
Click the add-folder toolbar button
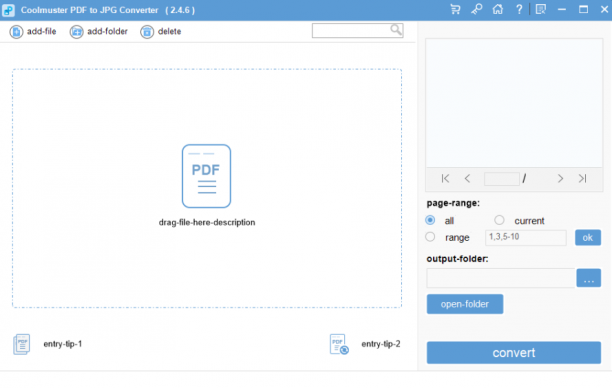(x=99, y=32)
